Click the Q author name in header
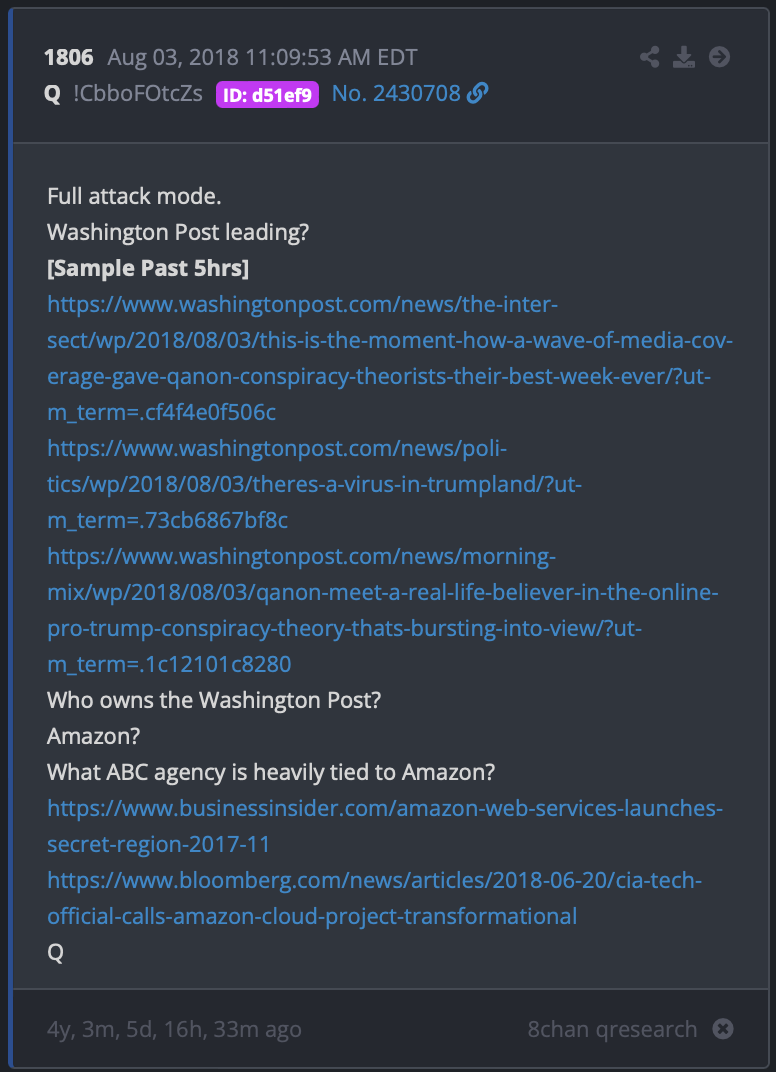This screenshot has width=776, height=1072. (52, 94)
